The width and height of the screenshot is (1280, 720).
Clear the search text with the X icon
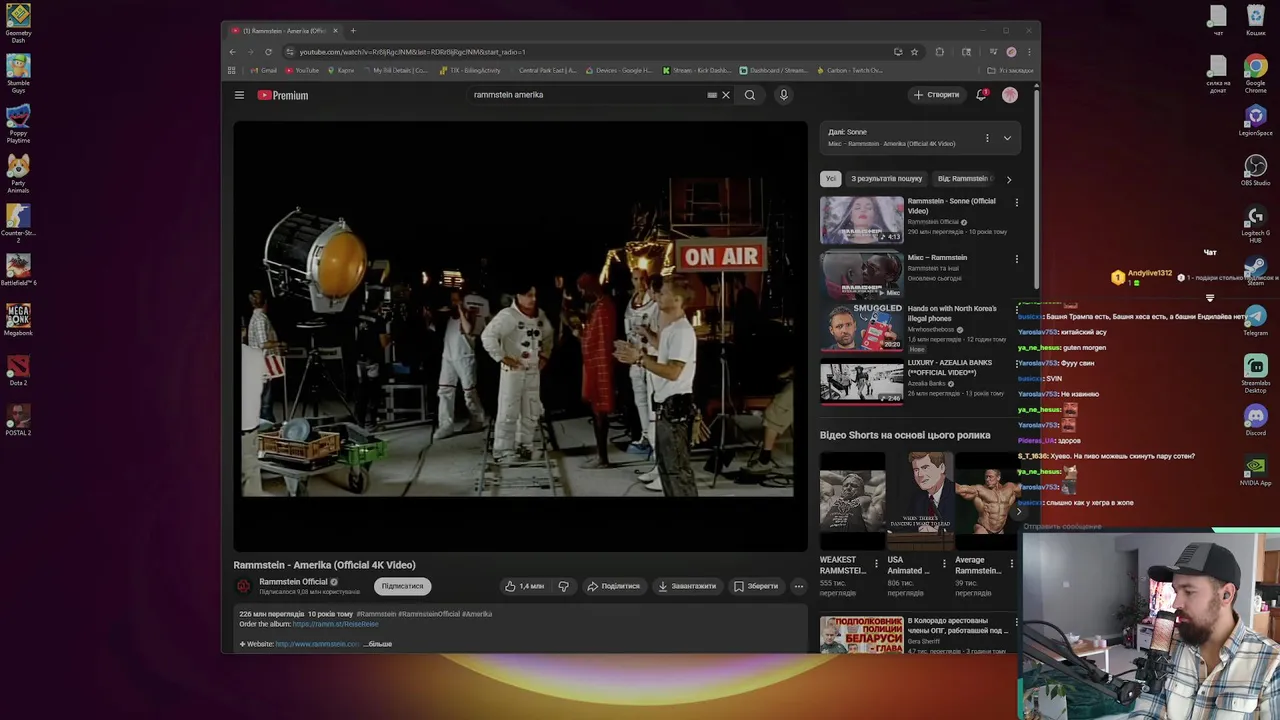click(726, 95)
